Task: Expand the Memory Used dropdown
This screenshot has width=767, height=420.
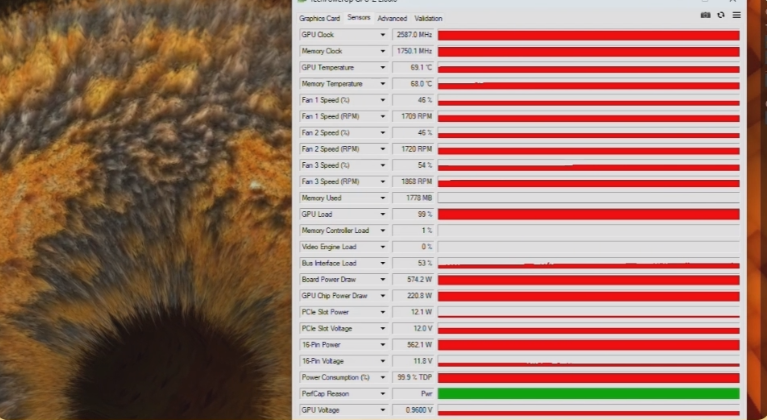Action: tap(383, 198)
